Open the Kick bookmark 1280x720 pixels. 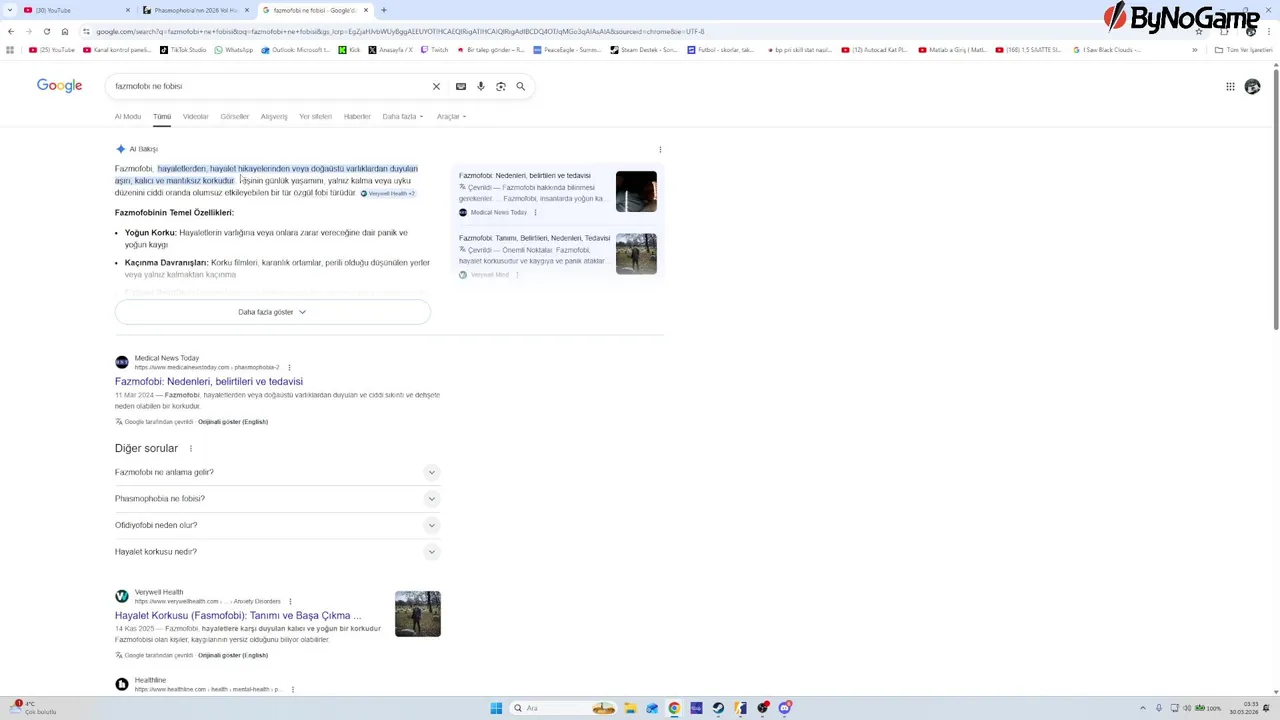(x=350, y=50)
